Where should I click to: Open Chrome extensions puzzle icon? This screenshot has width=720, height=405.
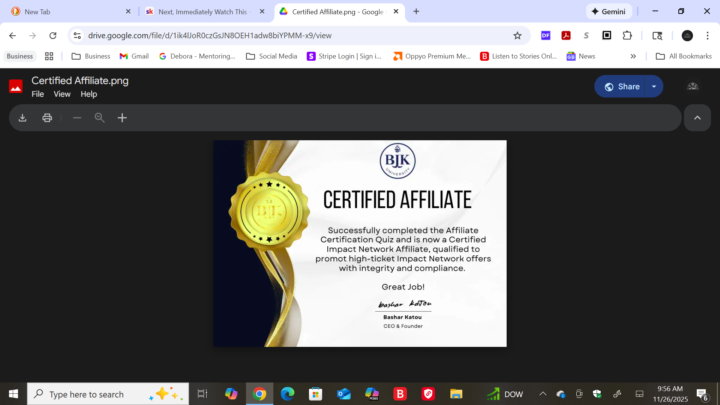pyautogui.click(x=627, y=35)
